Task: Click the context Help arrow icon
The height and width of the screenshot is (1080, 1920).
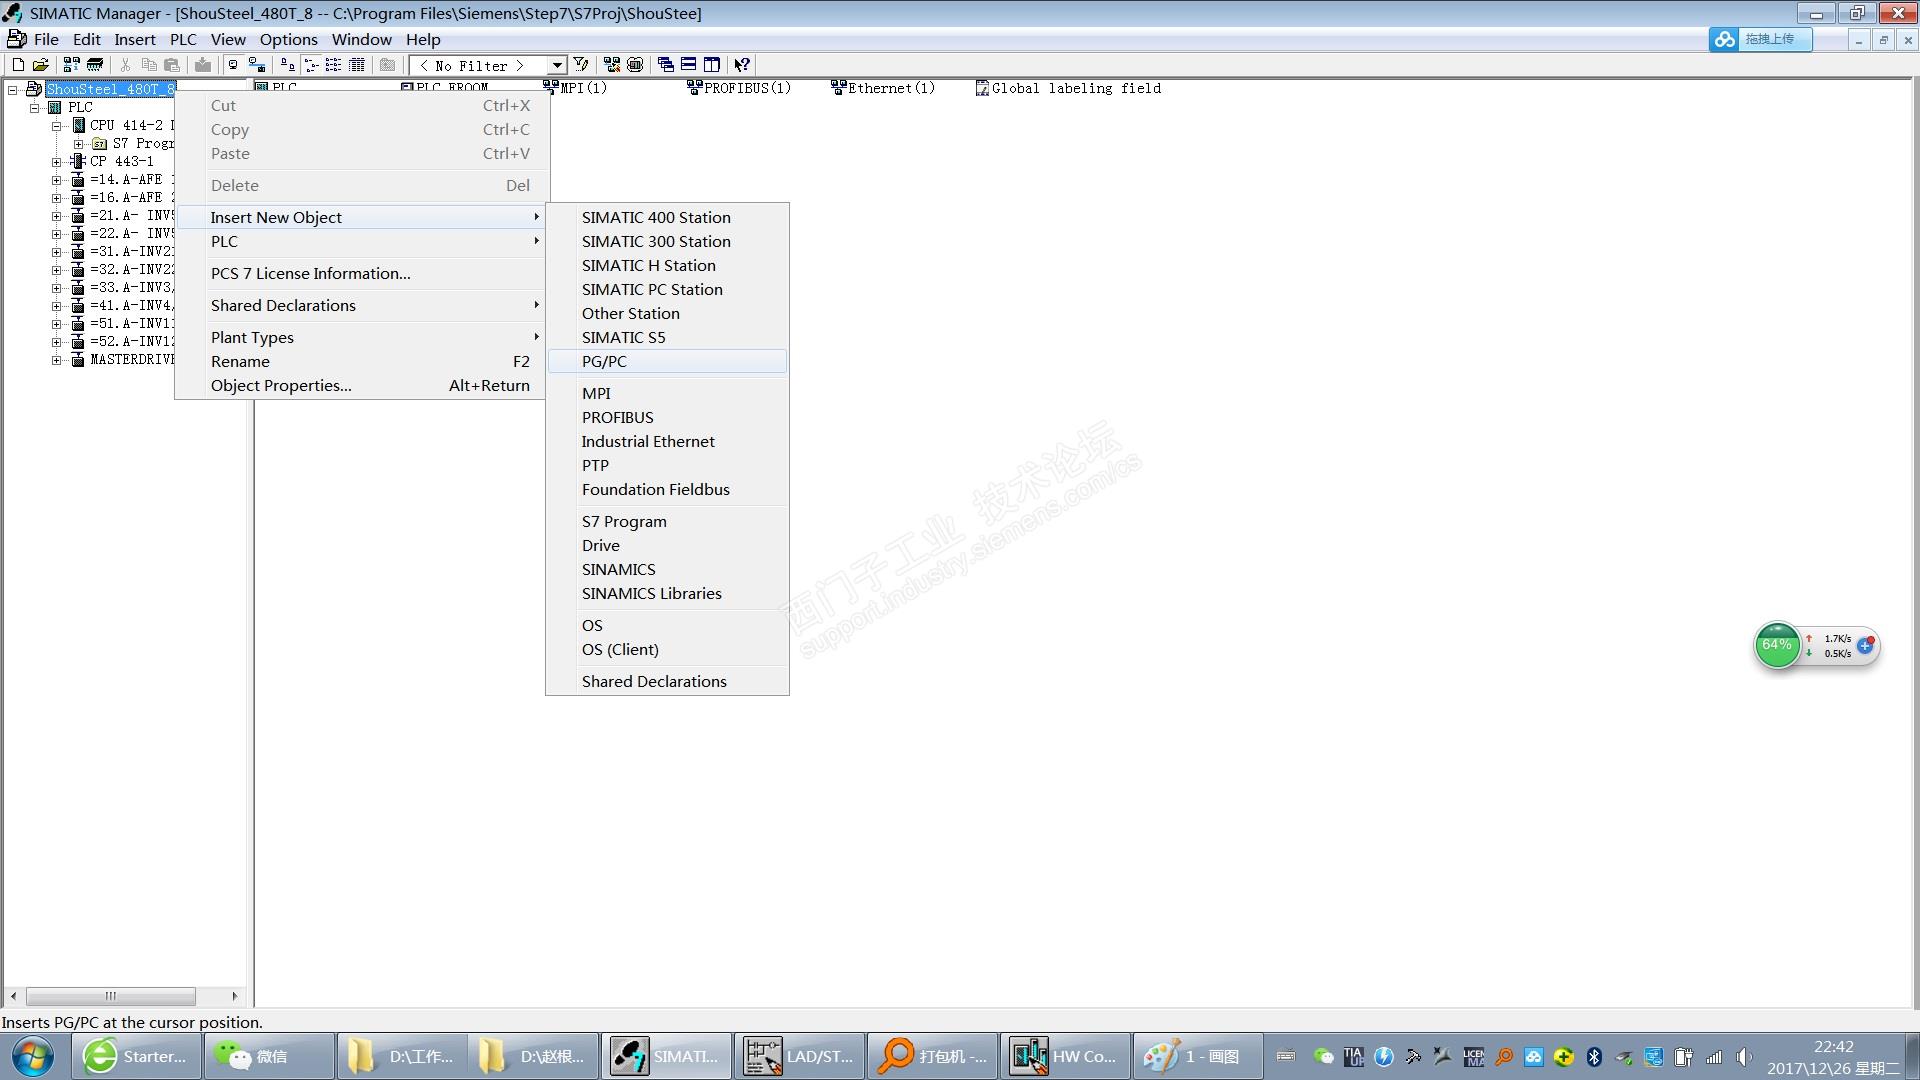Action: click(742, 65)
